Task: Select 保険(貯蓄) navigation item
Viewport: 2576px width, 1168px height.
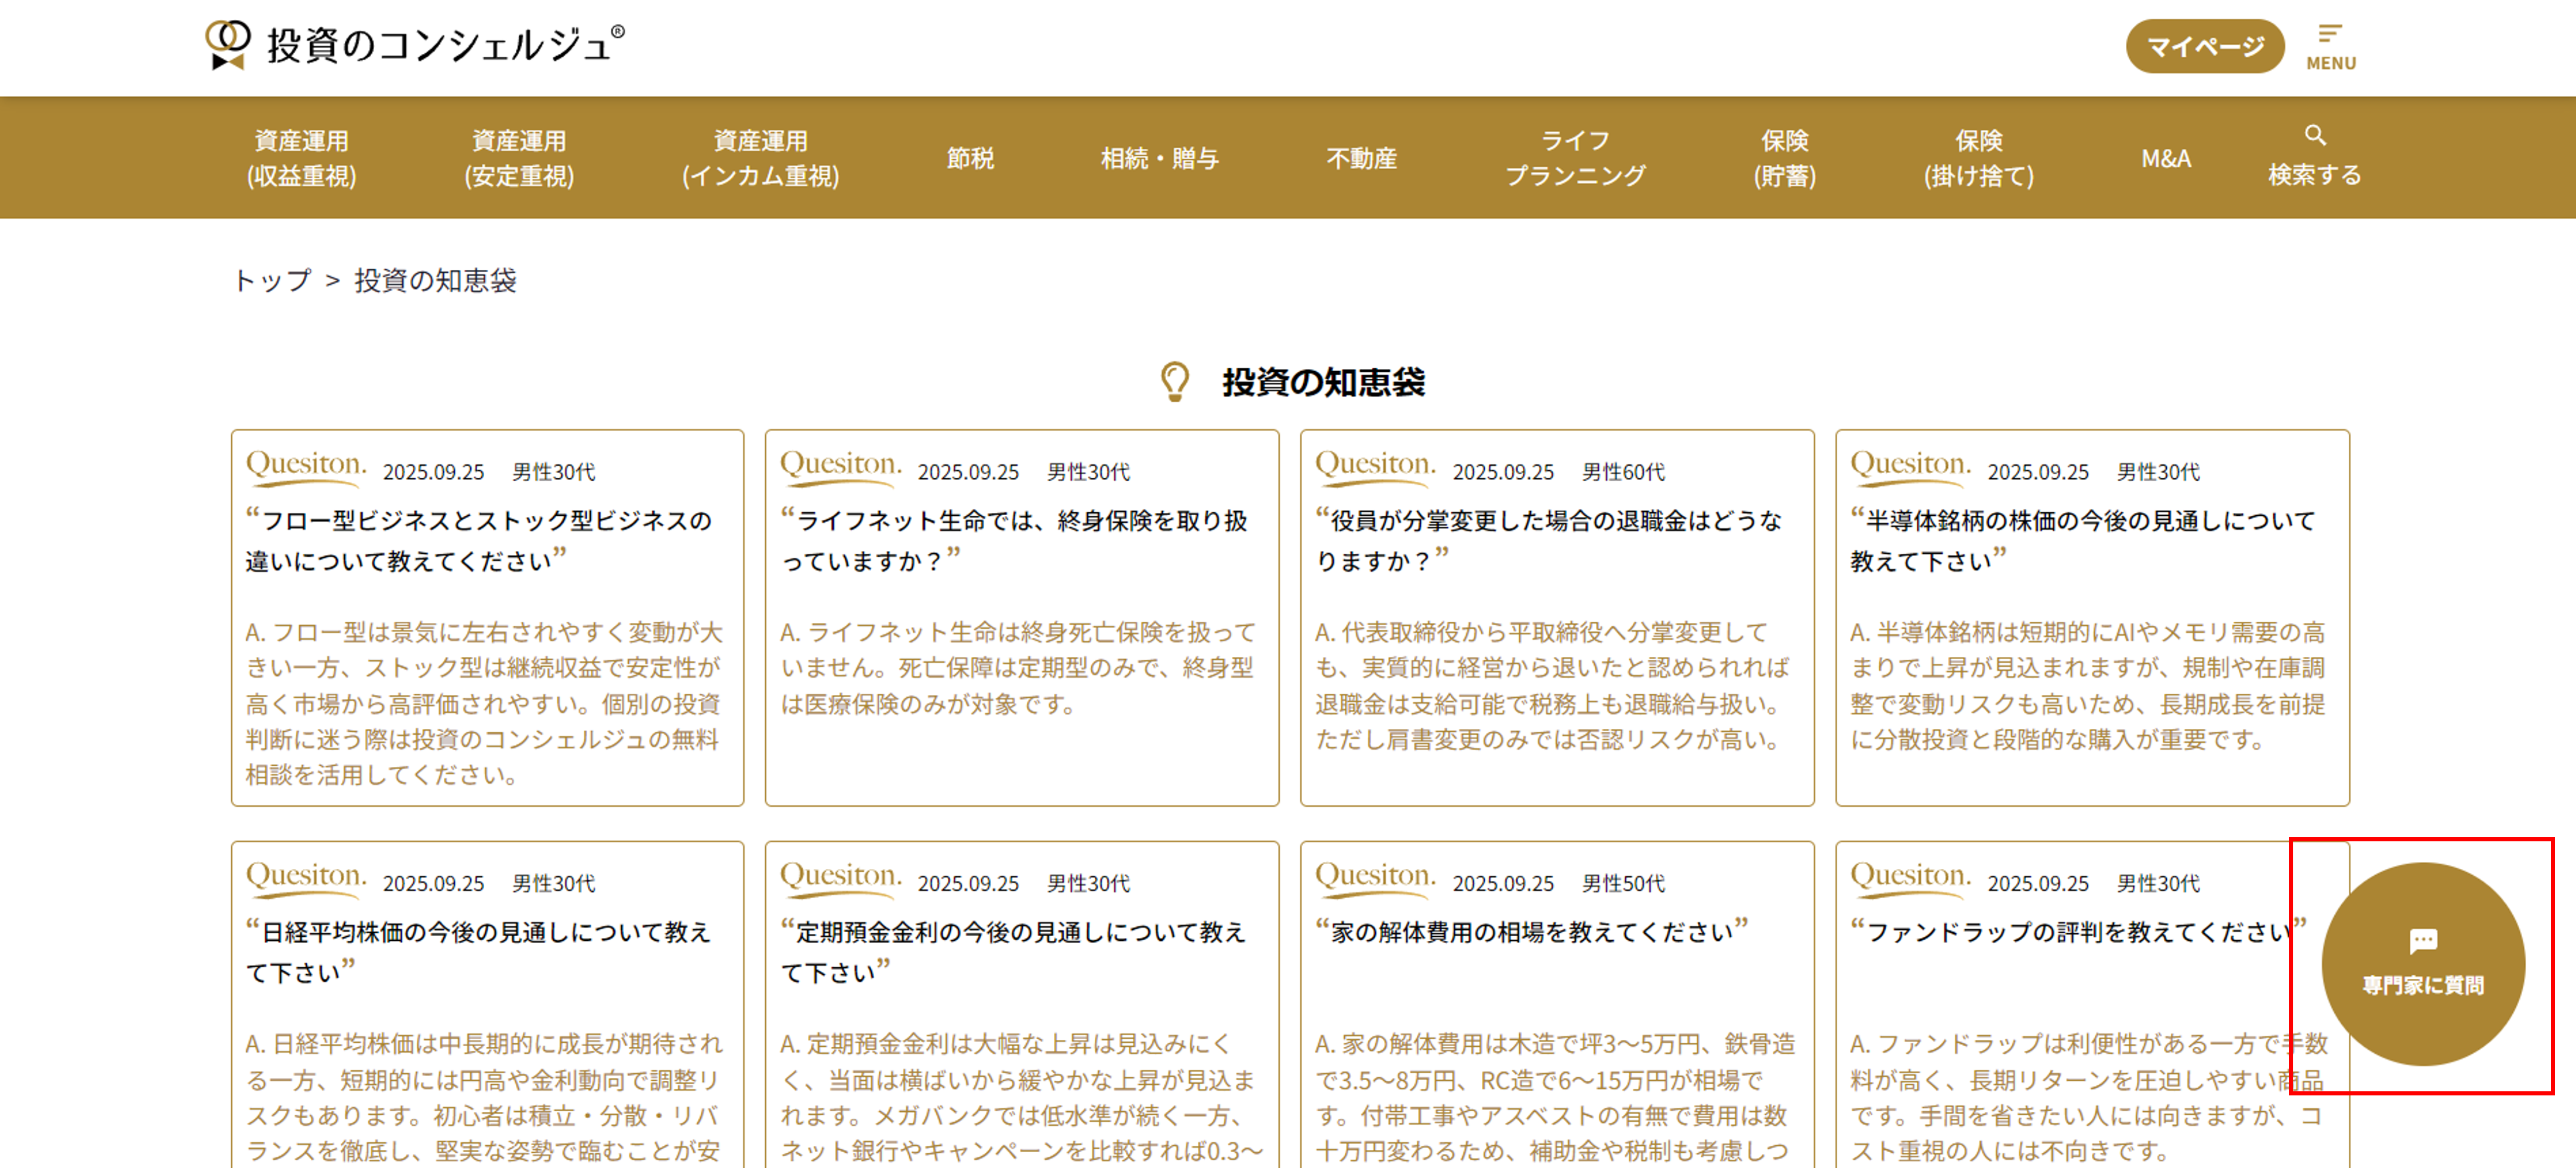Action: pyautogui.click(x=1784, y=158)
